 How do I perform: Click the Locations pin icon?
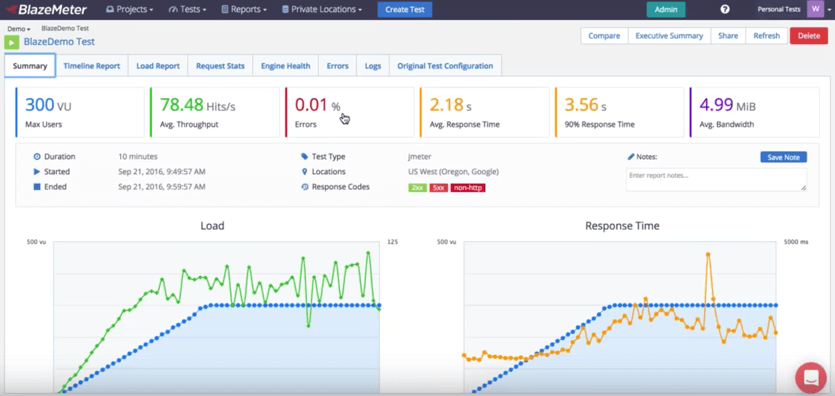click(x=305, y=172)
